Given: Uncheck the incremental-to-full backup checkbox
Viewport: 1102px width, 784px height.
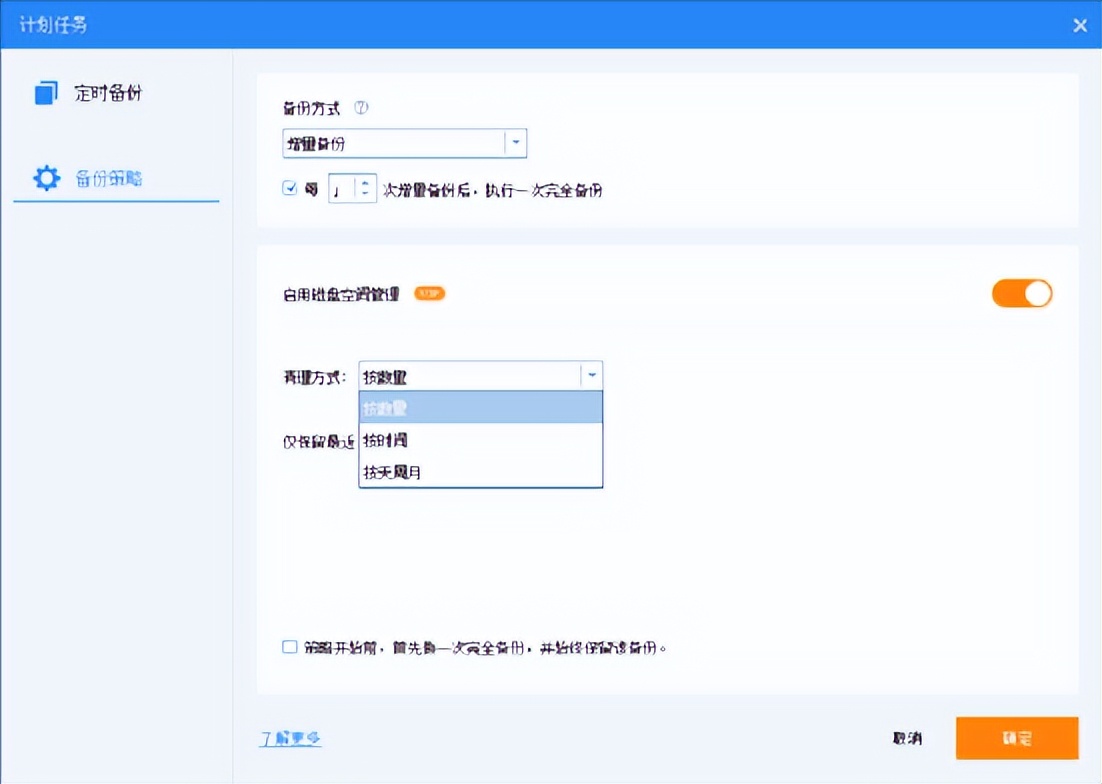Looking at the screenshot, I should click(x=288, y=188).
